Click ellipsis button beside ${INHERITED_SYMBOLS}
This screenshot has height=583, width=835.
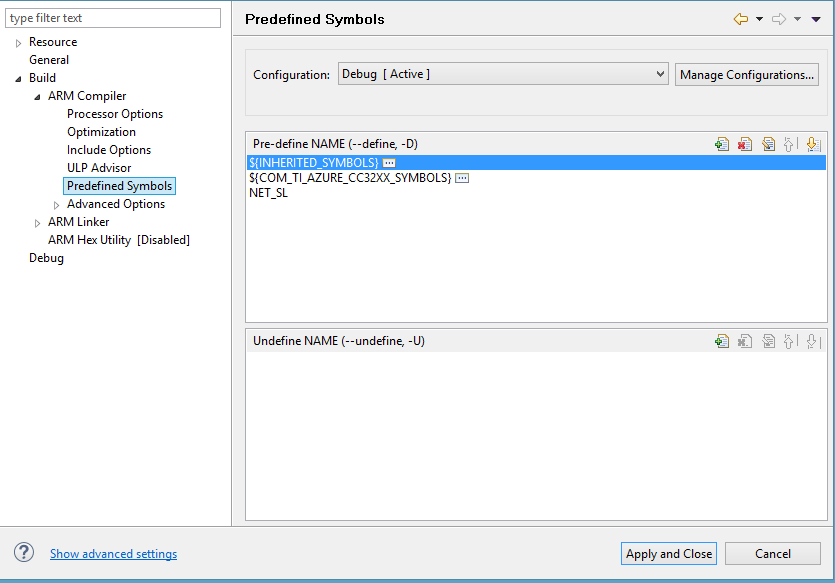[389, 162]
